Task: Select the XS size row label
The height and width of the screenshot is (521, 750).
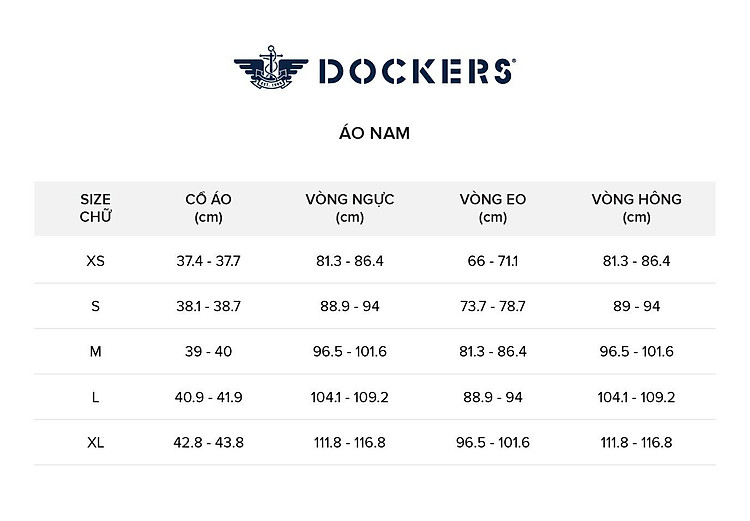Action: (95, 261)
